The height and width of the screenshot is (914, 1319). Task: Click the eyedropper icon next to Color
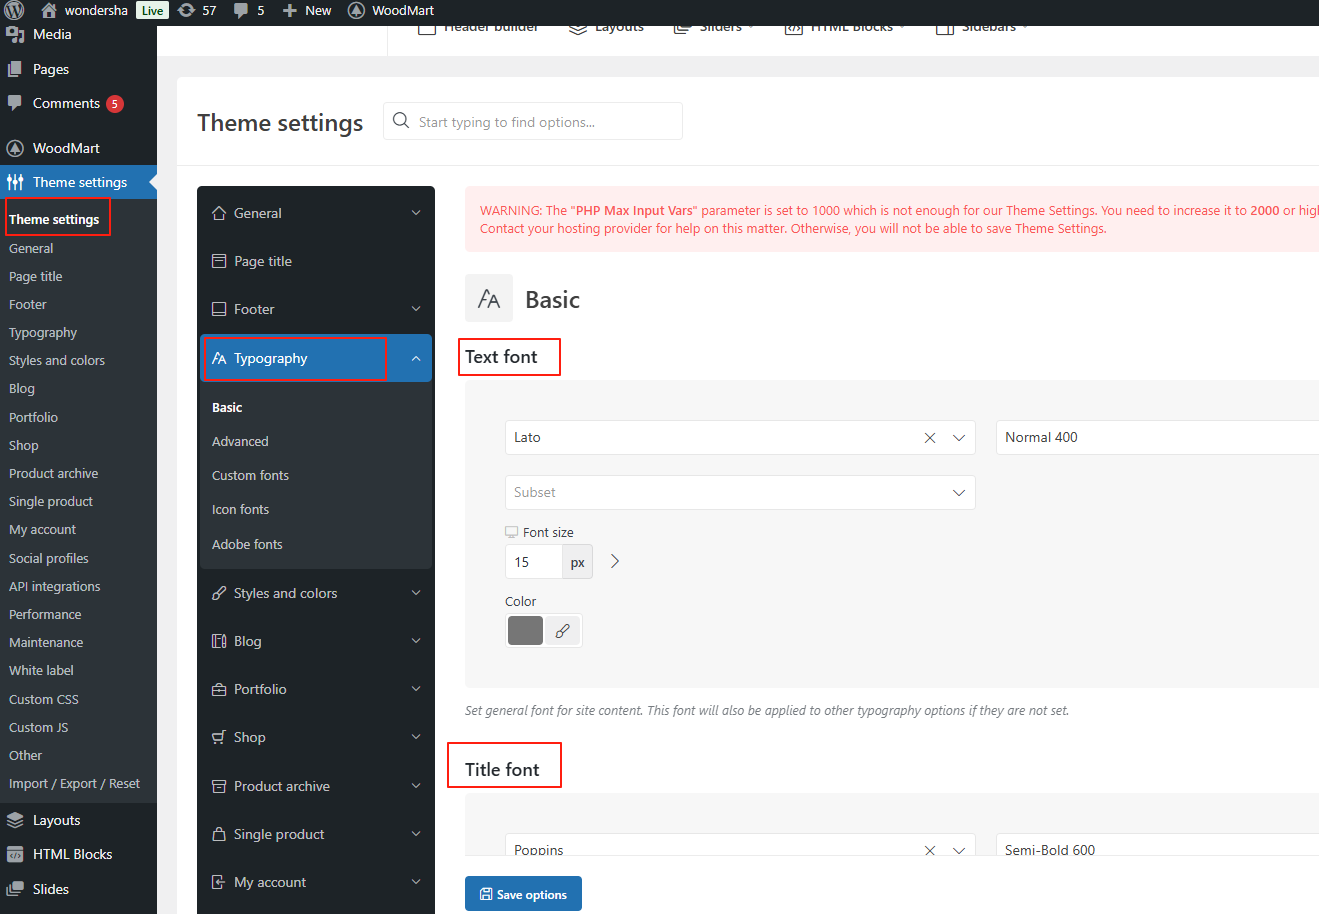point(563,631)
